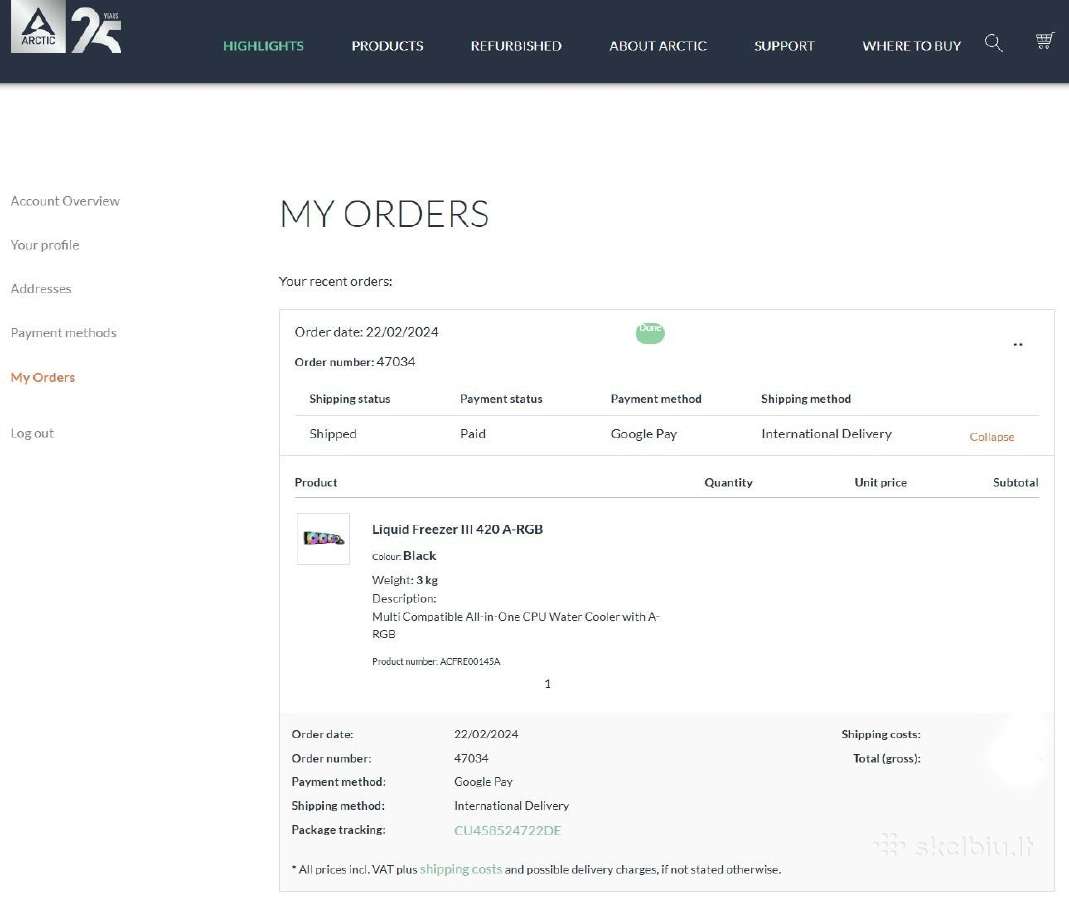
Task: Open the PRODUCTS menu
Action: coord(387,46)
